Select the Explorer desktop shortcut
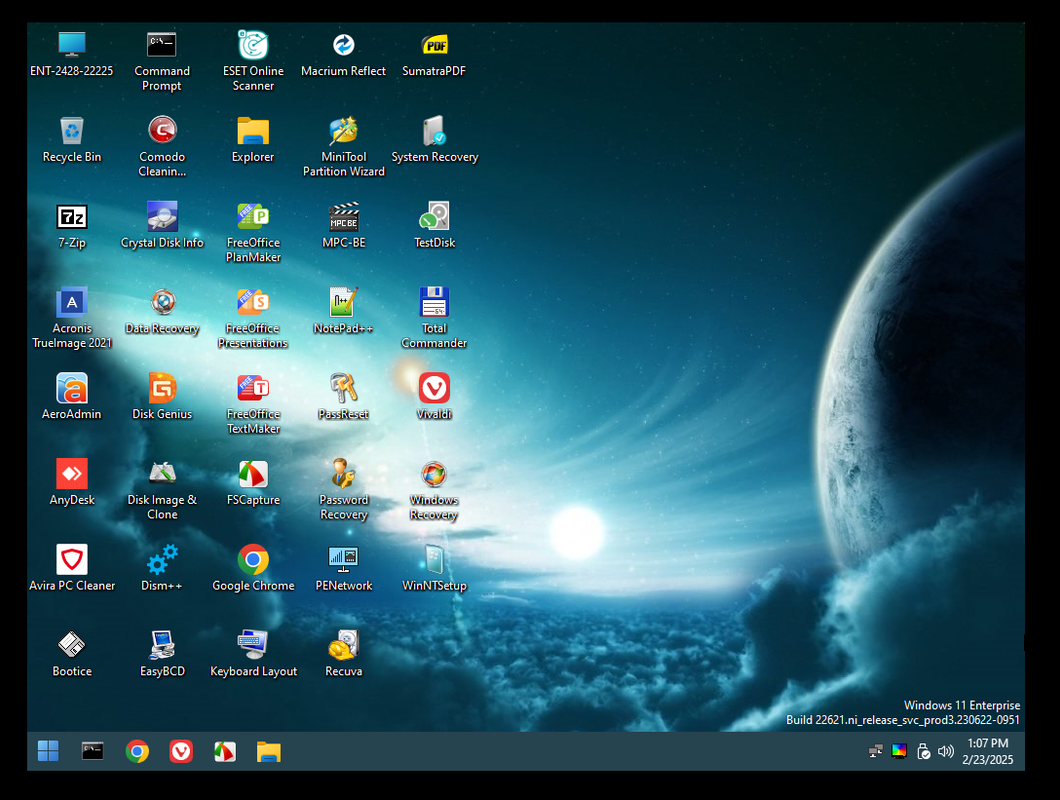The image size is (1060, 800). (253, 131)
